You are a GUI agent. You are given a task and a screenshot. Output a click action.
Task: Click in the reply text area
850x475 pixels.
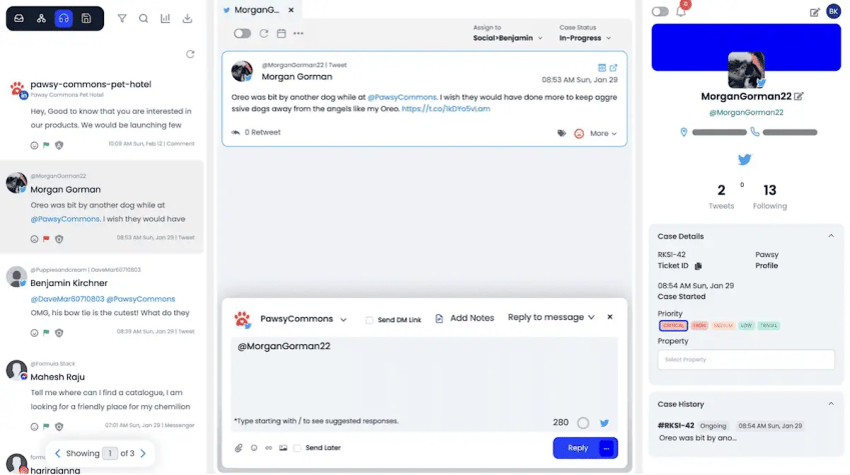(424, 380)
